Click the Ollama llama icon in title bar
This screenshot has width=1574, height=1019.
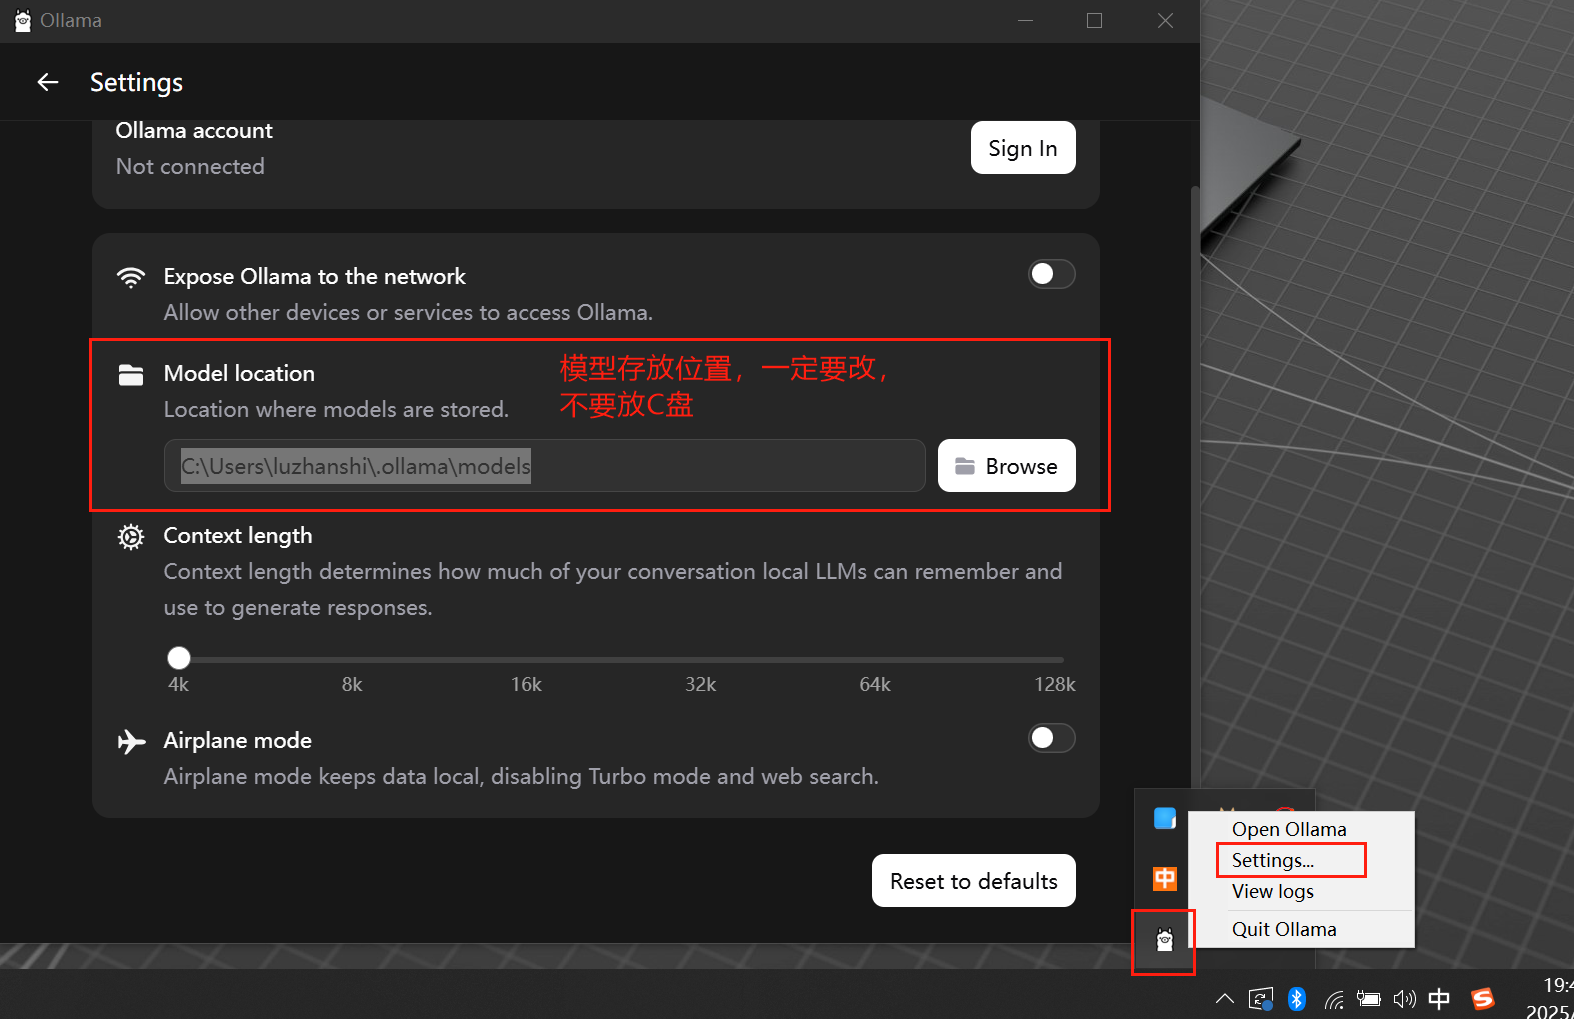click(22, 21)
